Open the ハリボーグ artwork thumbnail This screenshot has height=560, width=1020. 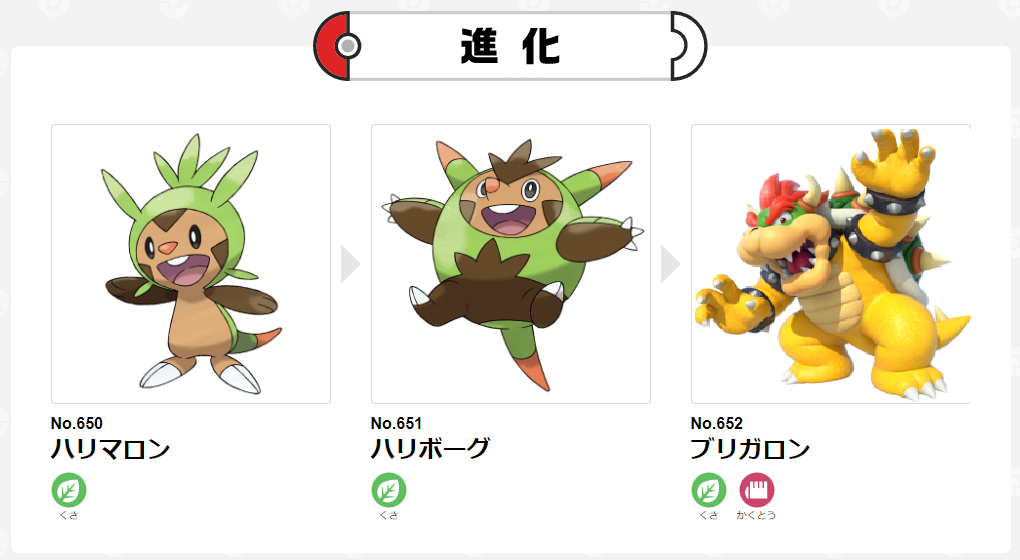(511, 264)
